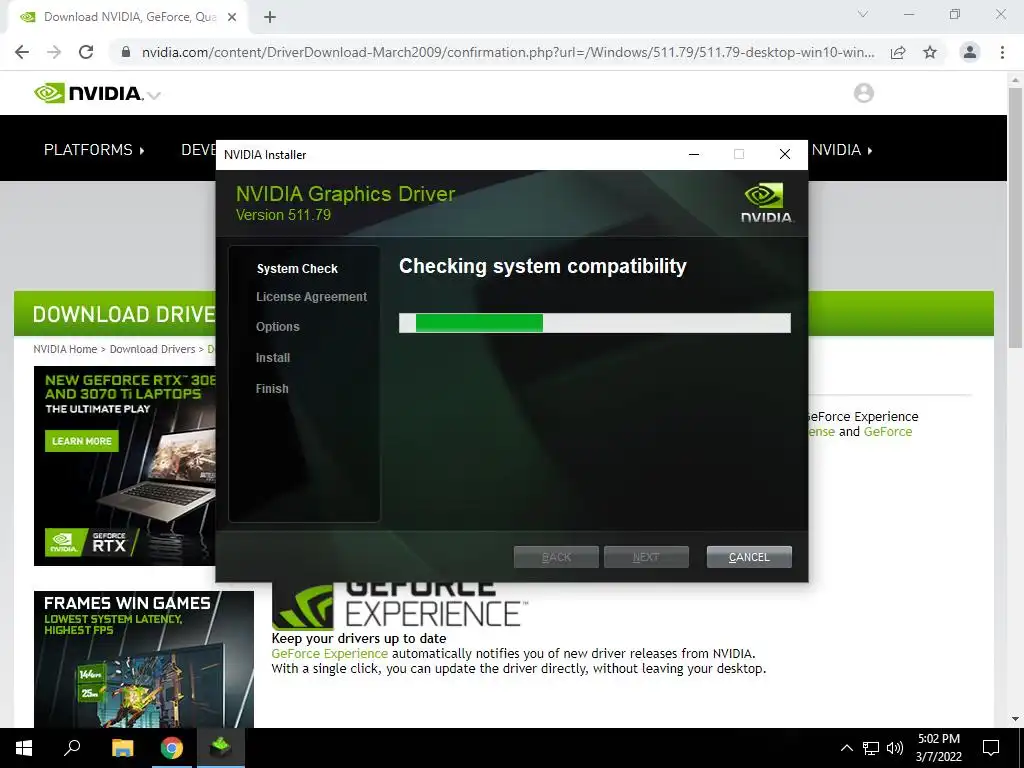
Task: Click the page vertical scrollbar
Action: click(x=1015, y=219)
